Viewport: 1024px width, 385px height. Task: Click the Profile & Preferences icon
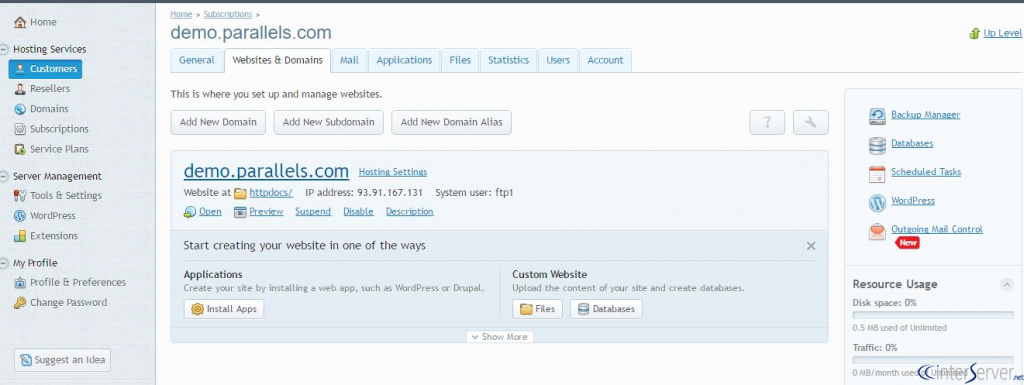pos(20,283)
